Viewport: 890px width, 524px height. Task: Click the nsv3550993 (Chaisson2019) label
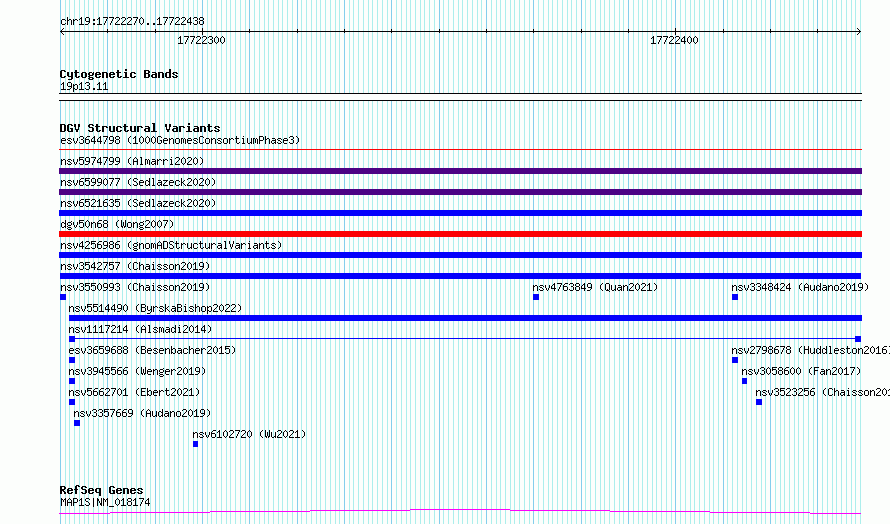click(x=135, y=287)
